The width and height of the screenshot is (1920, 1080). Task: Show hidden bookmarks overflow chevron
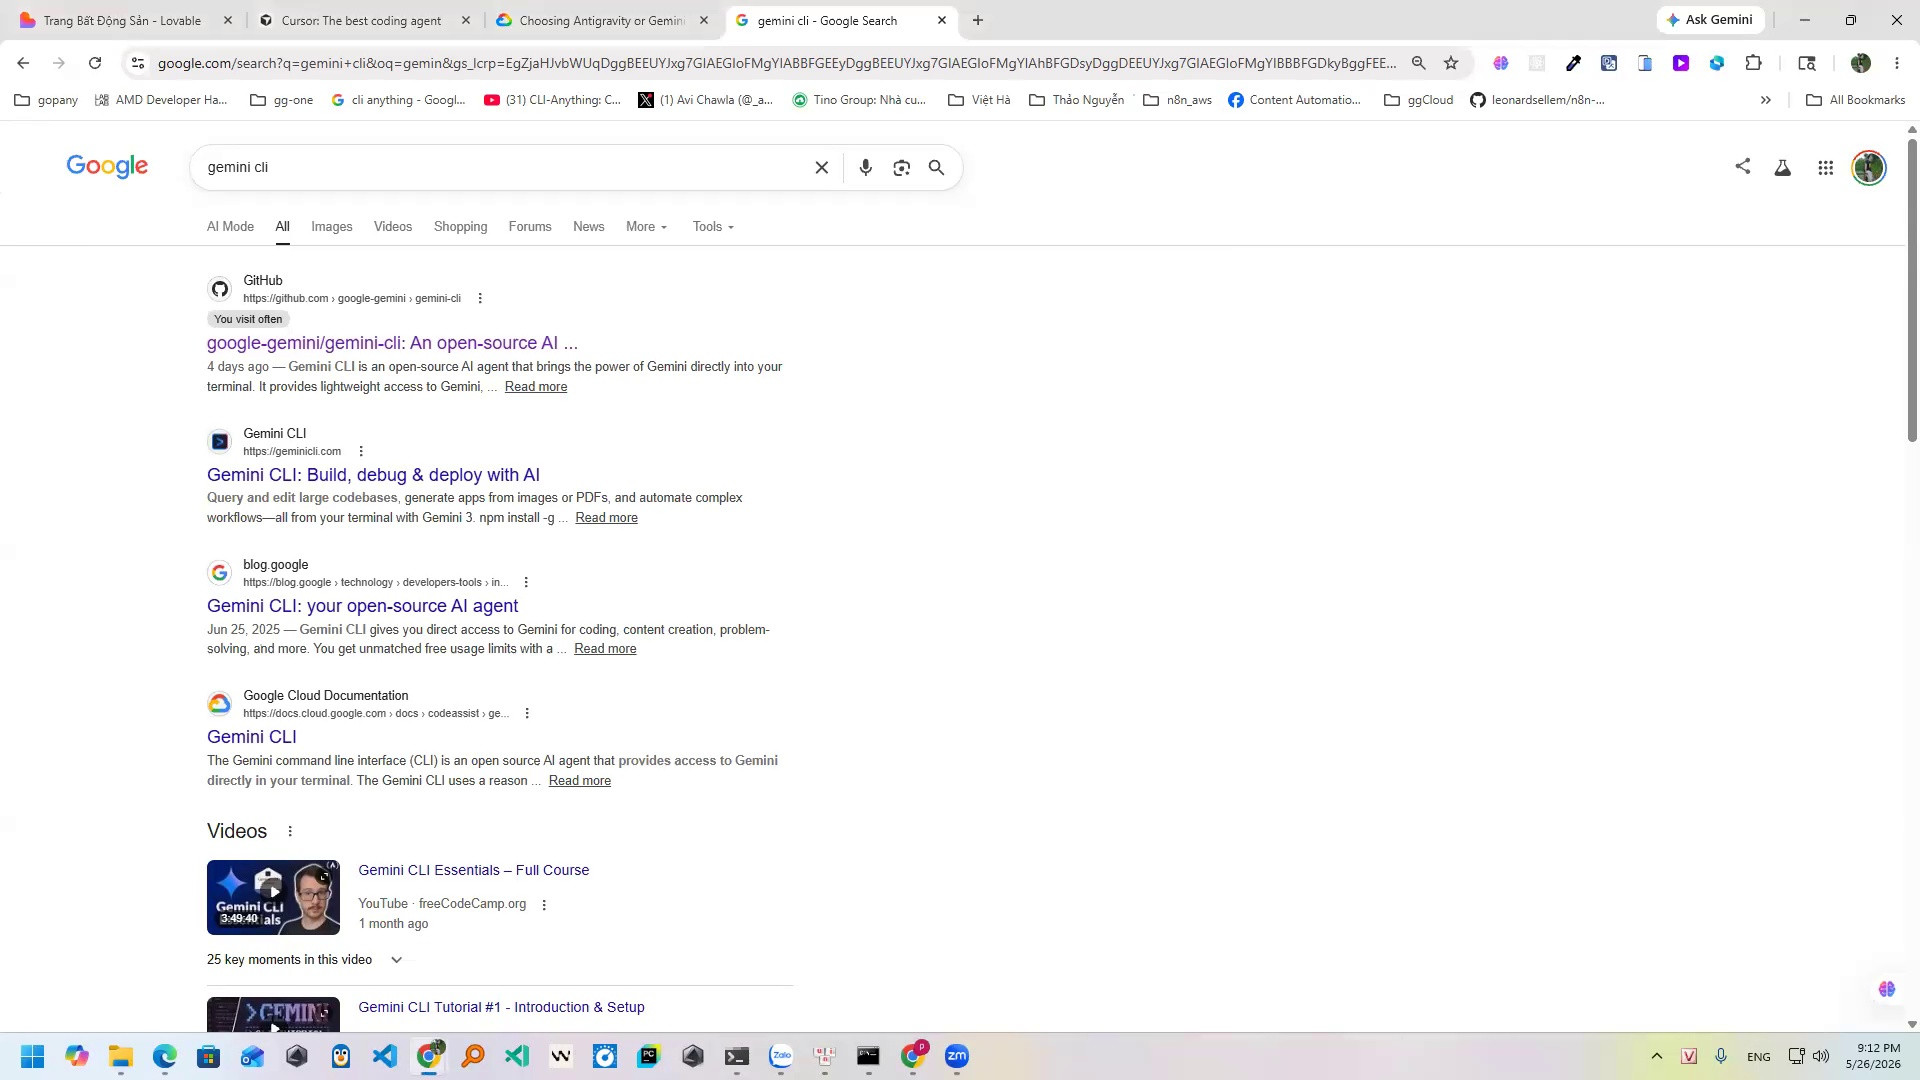(1766, 100)
